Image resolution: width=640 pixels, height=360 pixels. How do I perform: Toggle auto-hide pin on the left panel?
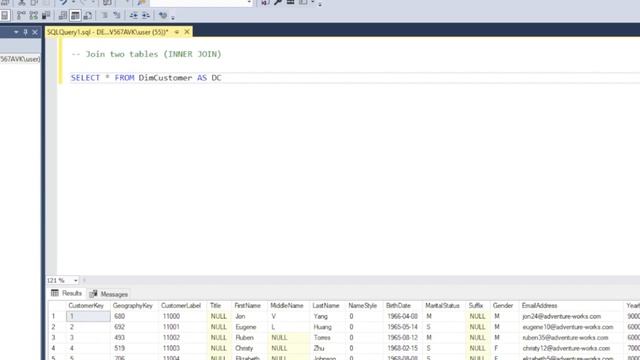(25, 32)
